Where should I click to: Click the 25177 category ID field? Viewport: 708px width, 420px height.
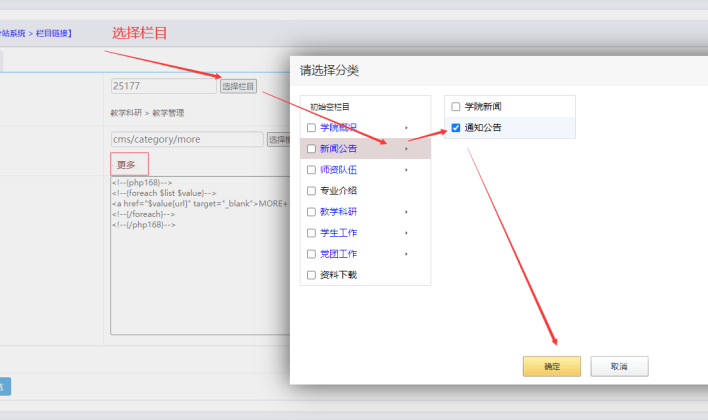click(163, 87)
